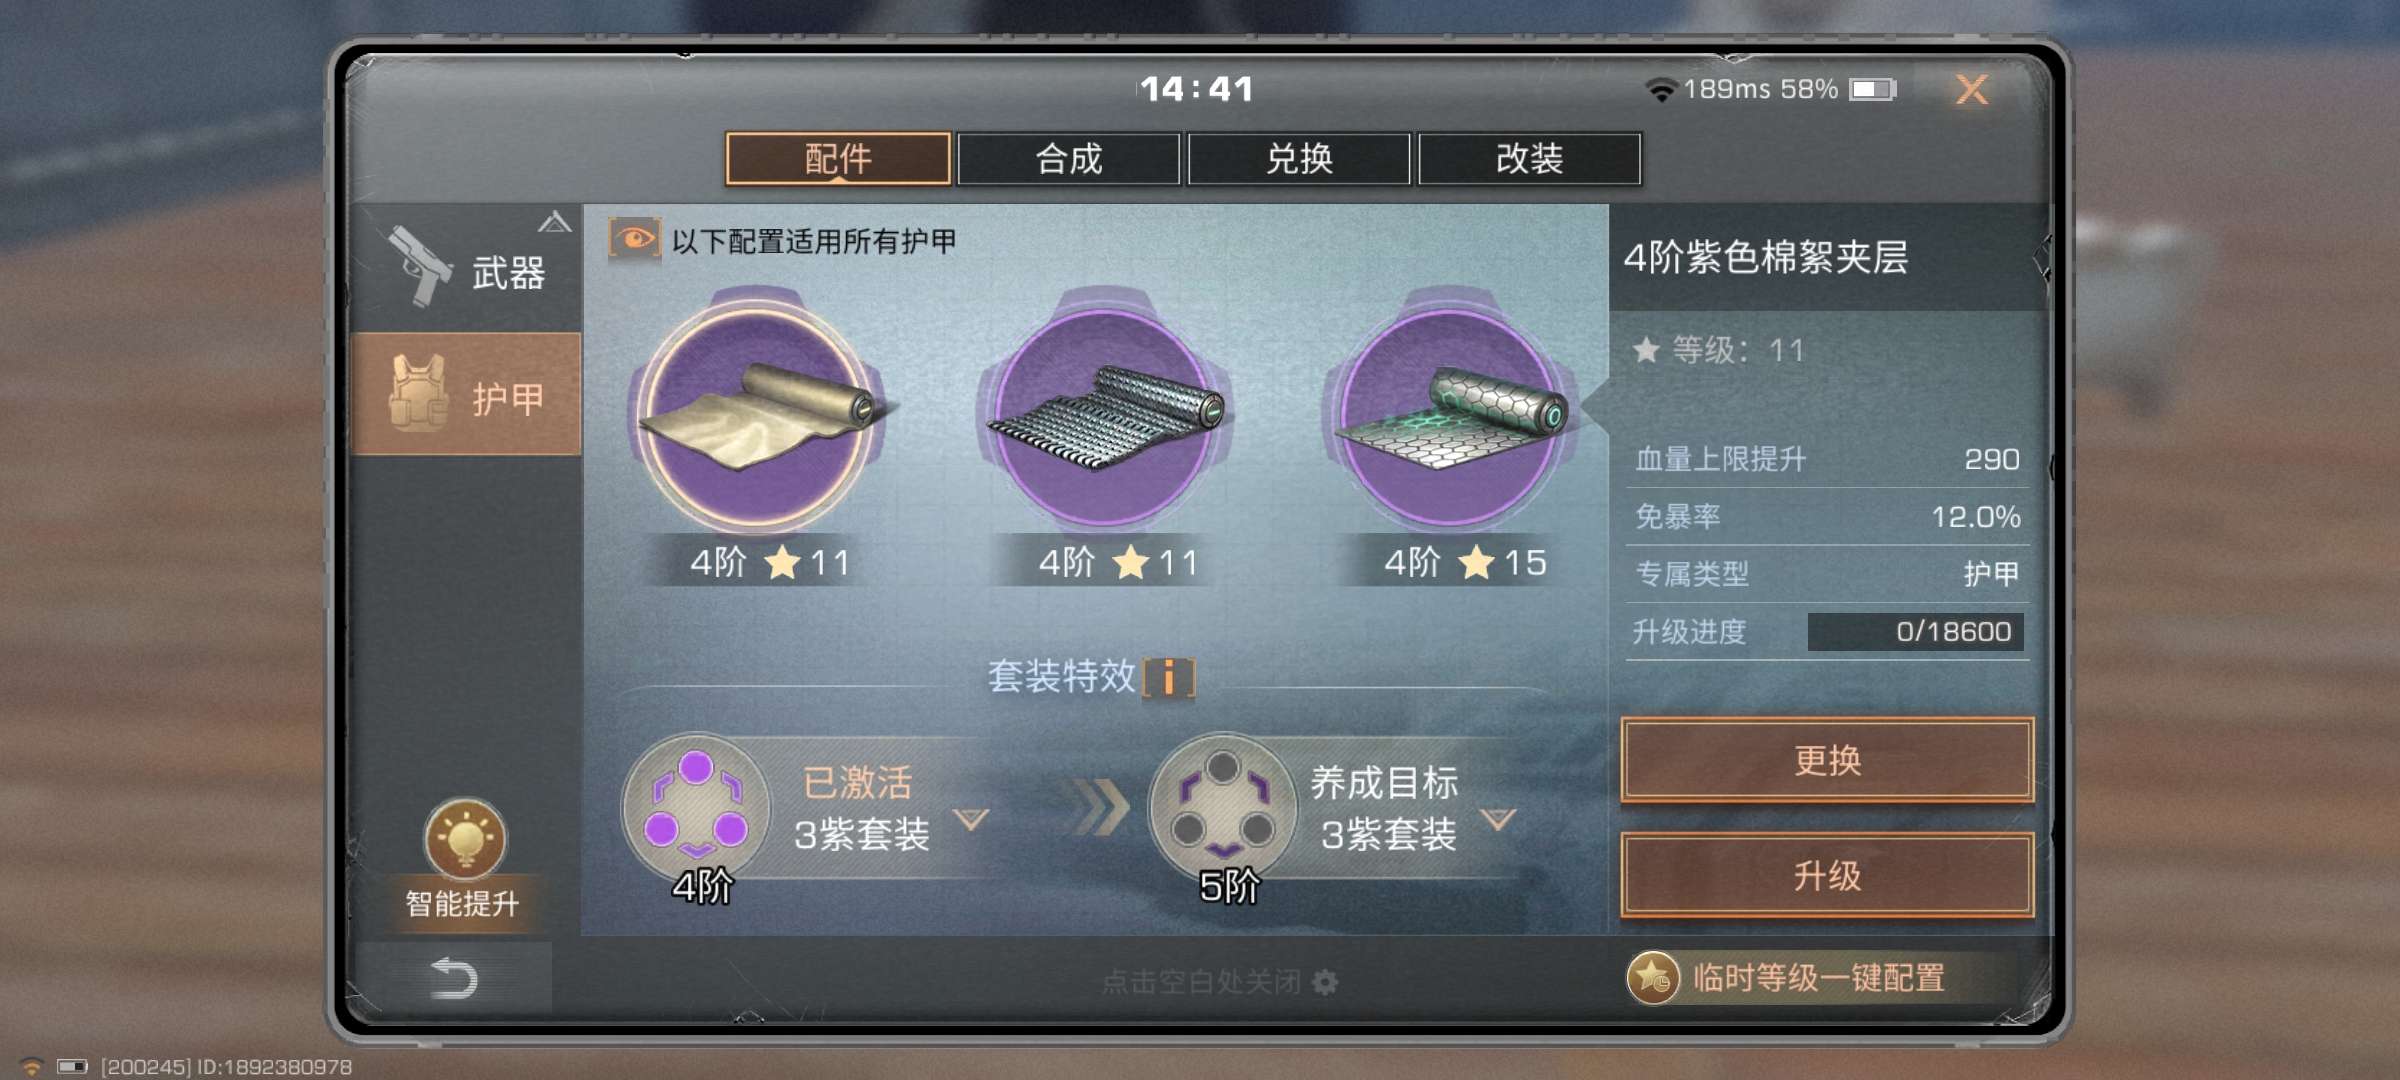Click the back arrow icon
The height and width of the screenshot is (1080, 2400).
[453, 977]
